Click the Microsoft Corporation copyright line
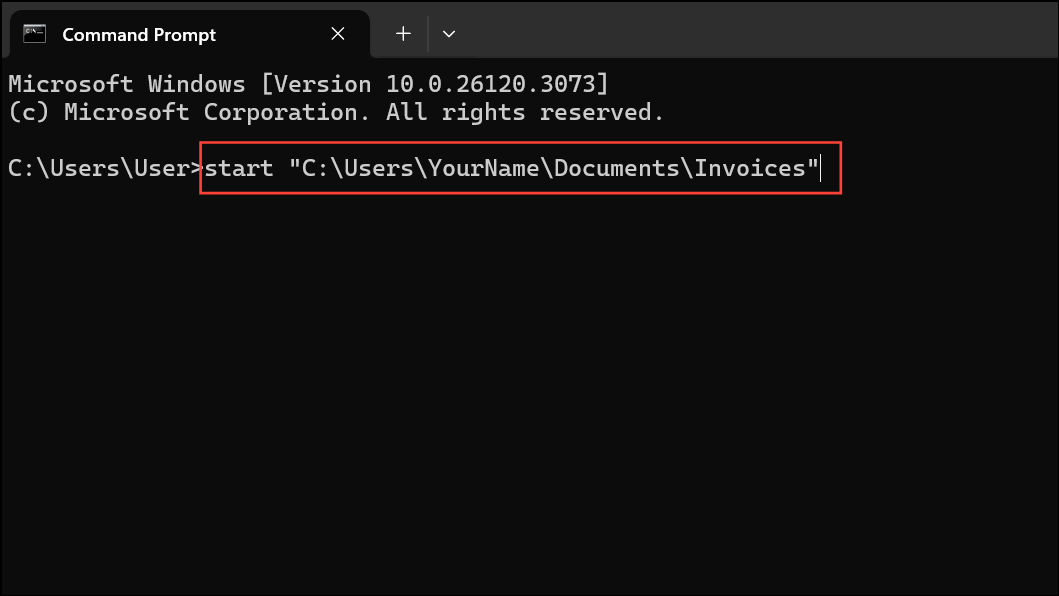 336,112
